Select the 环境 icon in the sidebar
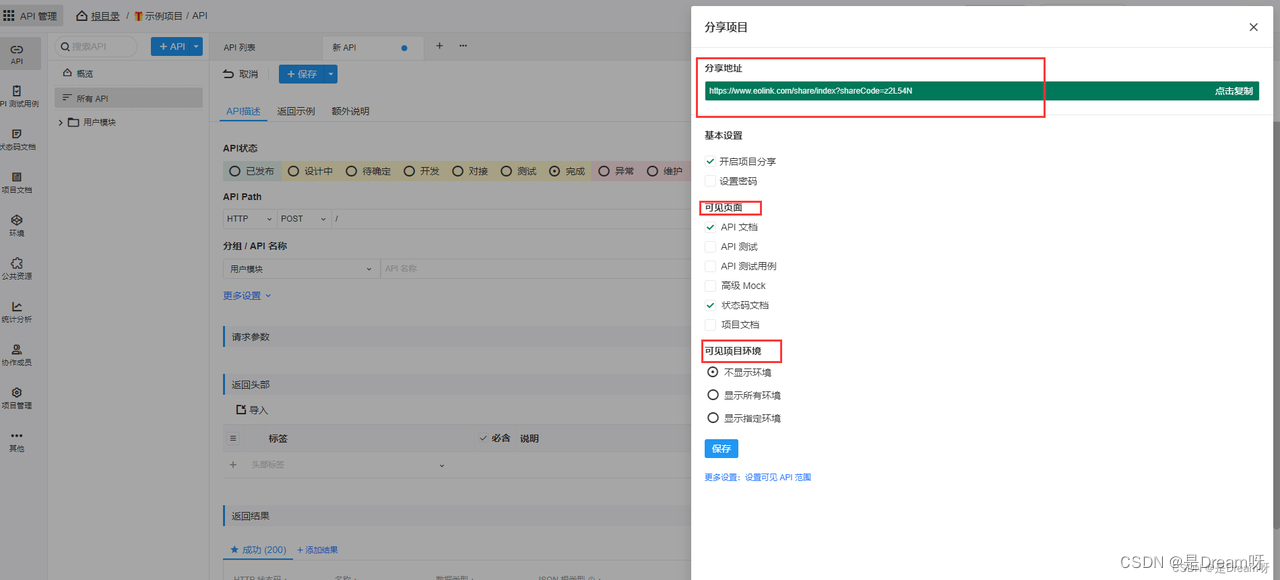Screen dimensions: 1280x580 pyautogui.click(x=18, y=224)
